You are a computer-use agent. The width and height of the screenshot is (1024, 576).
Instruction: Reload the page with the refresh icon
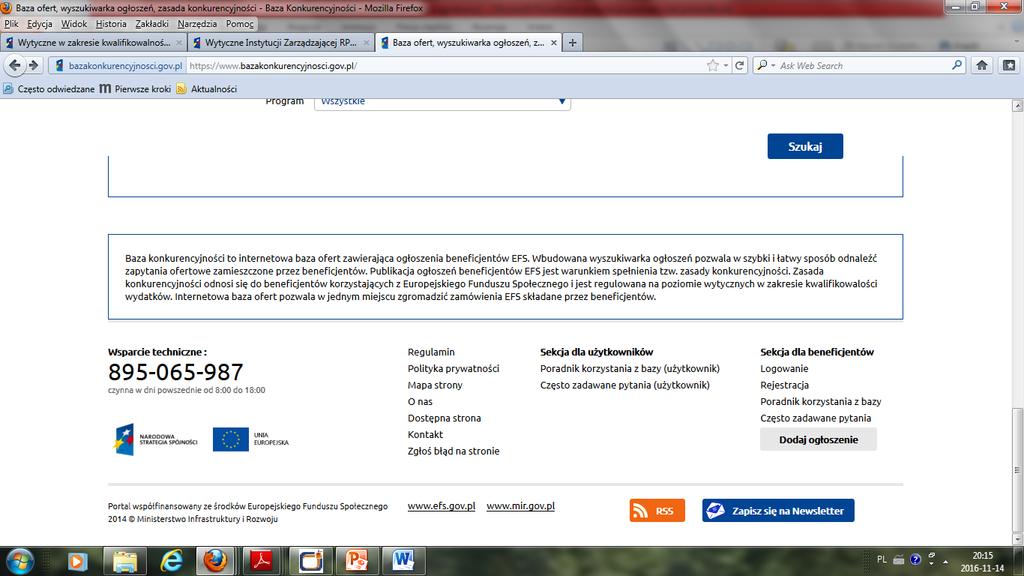(x=739, y=65)
